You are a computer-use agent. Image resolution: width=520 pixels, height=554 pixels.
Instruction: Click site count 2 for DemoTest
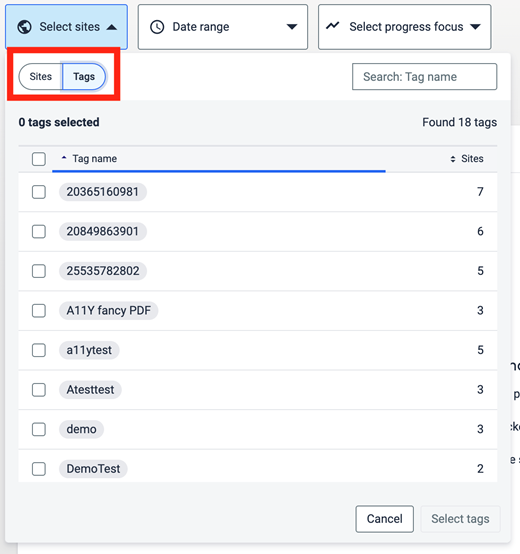tap(480, 469)
